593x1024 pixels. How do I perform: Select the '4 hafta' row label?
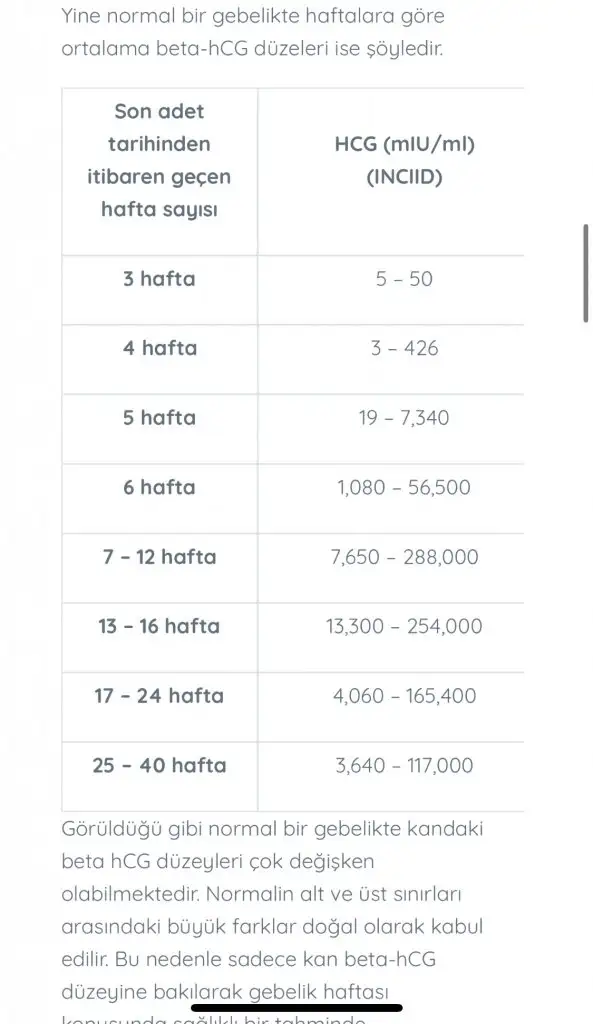click(159, 348)
